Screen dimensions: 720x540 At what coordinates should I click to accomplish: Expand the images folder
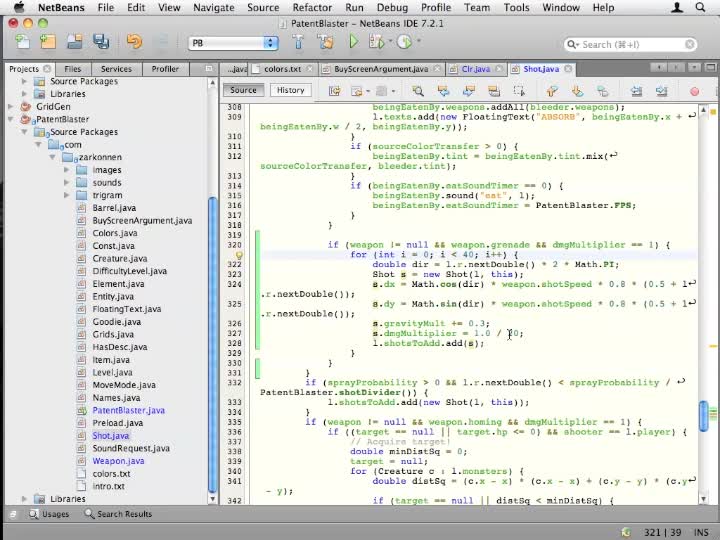point(67,170)
